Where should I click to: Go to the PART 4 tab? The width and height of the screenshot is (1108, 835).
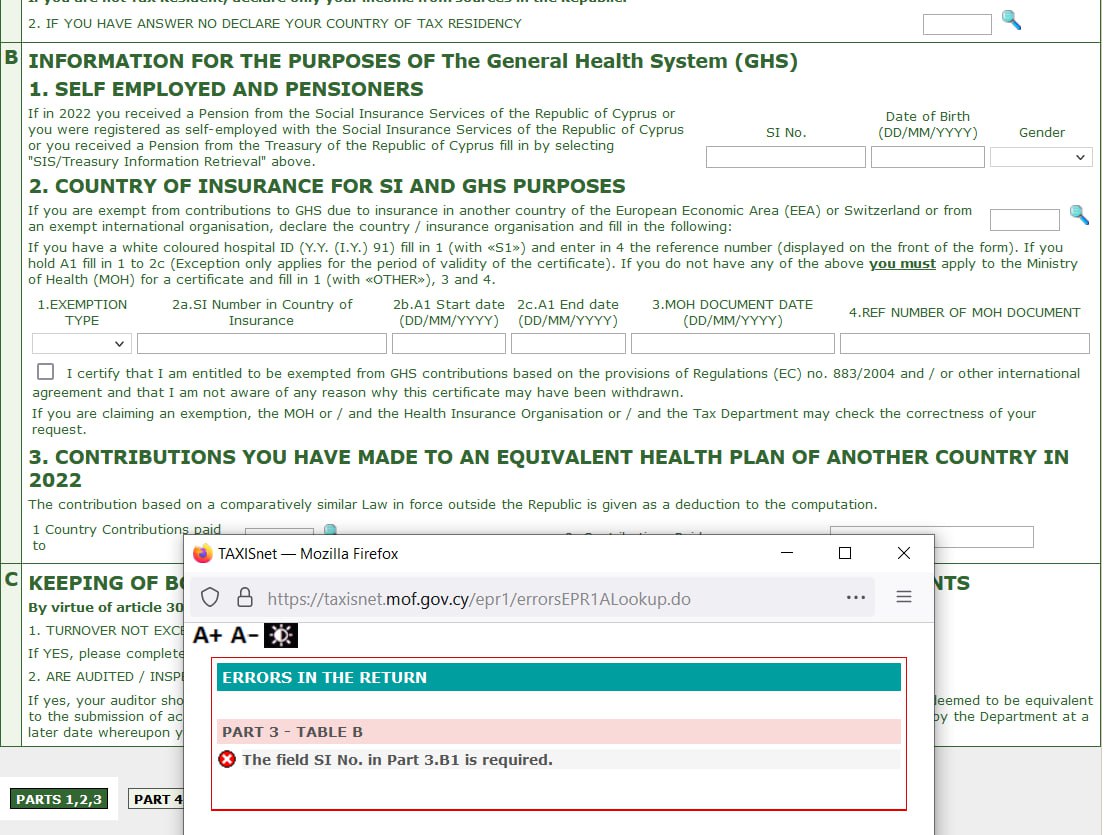coord(157,799)
